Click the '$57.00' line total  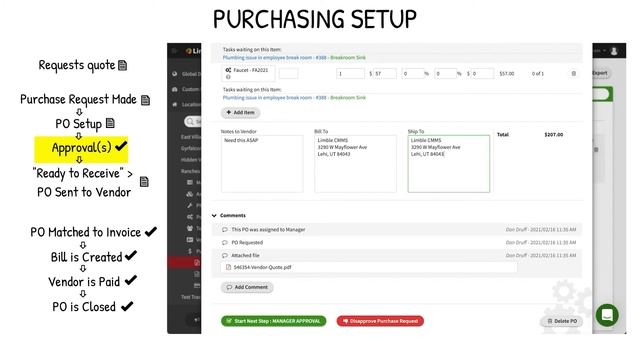pyautogui.click(x=507, y=73)
